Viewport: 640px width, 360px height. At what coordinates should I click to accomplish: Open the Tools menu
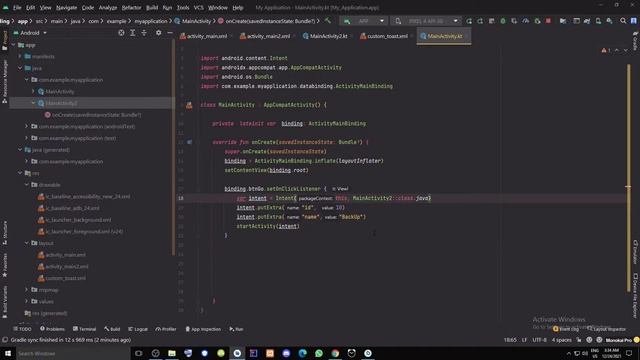(183, 7)
